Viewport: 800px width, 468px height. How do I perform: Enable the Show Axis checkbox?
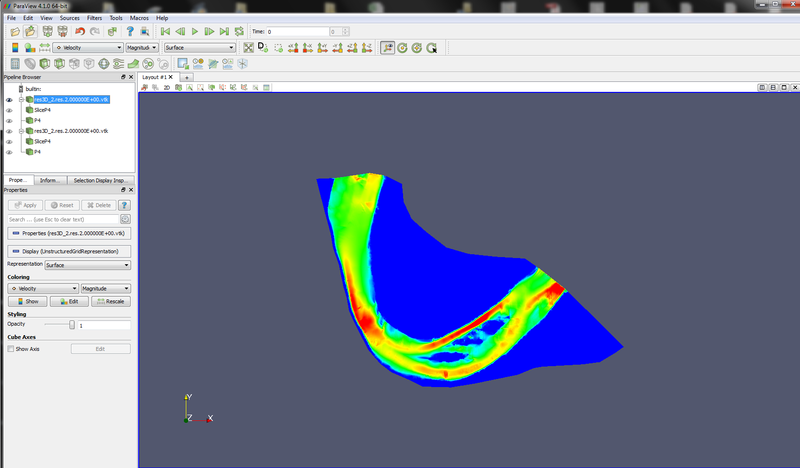click(x=11, y=349)
